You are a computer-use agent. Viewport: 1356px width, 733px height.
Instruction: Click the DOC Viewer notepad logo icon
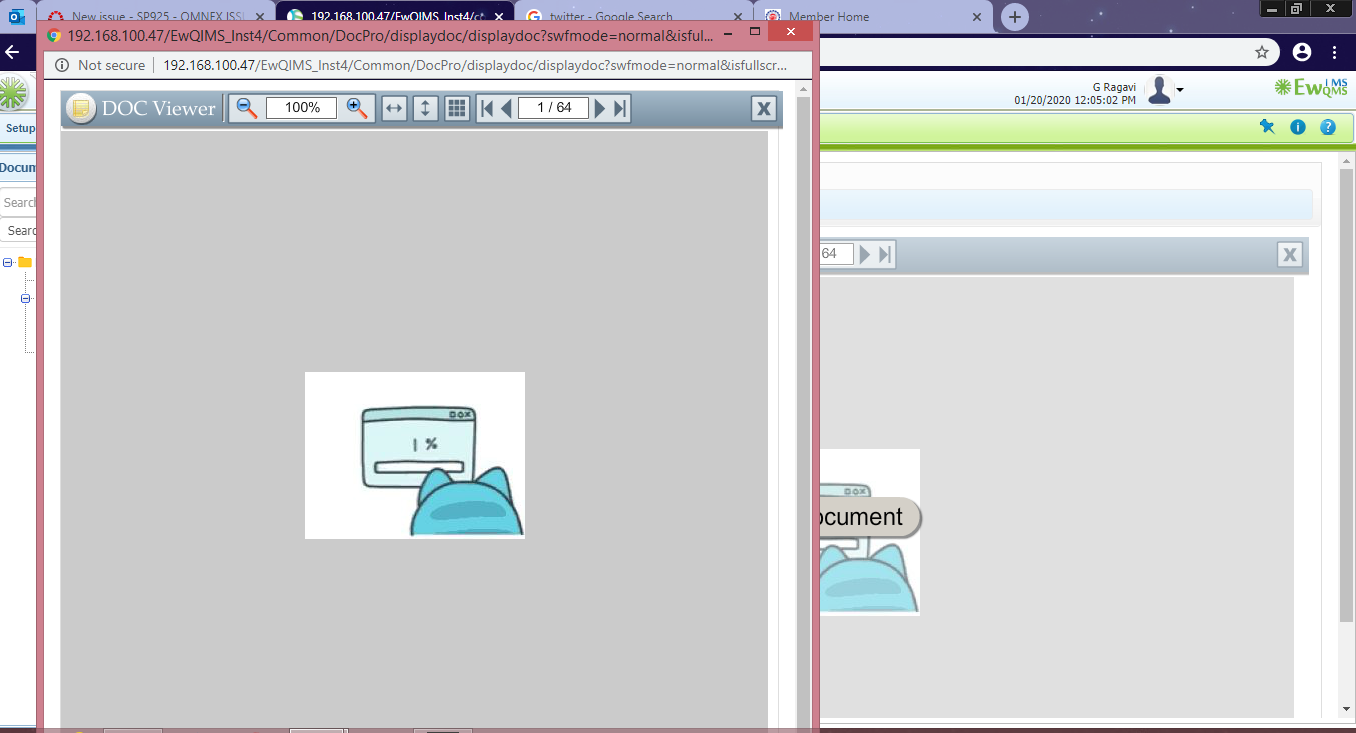(81, 108)
